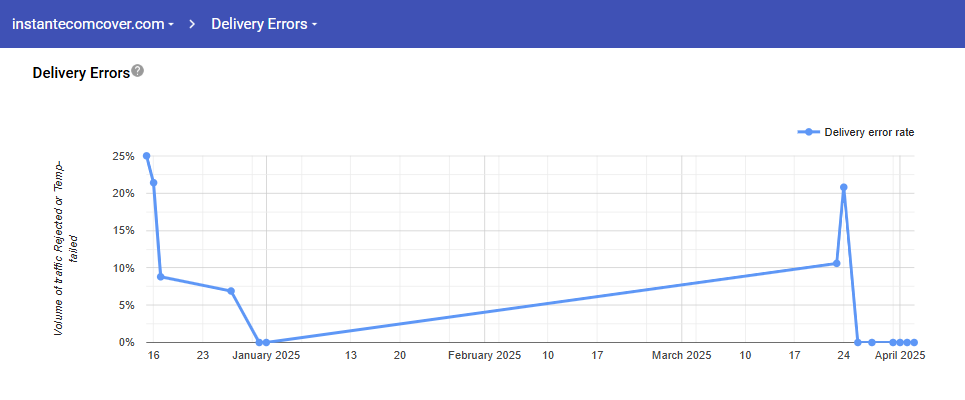Open the instantecomcover.com domain dropdown
This screenshot has width=965, height=400.
pos(93,24)
